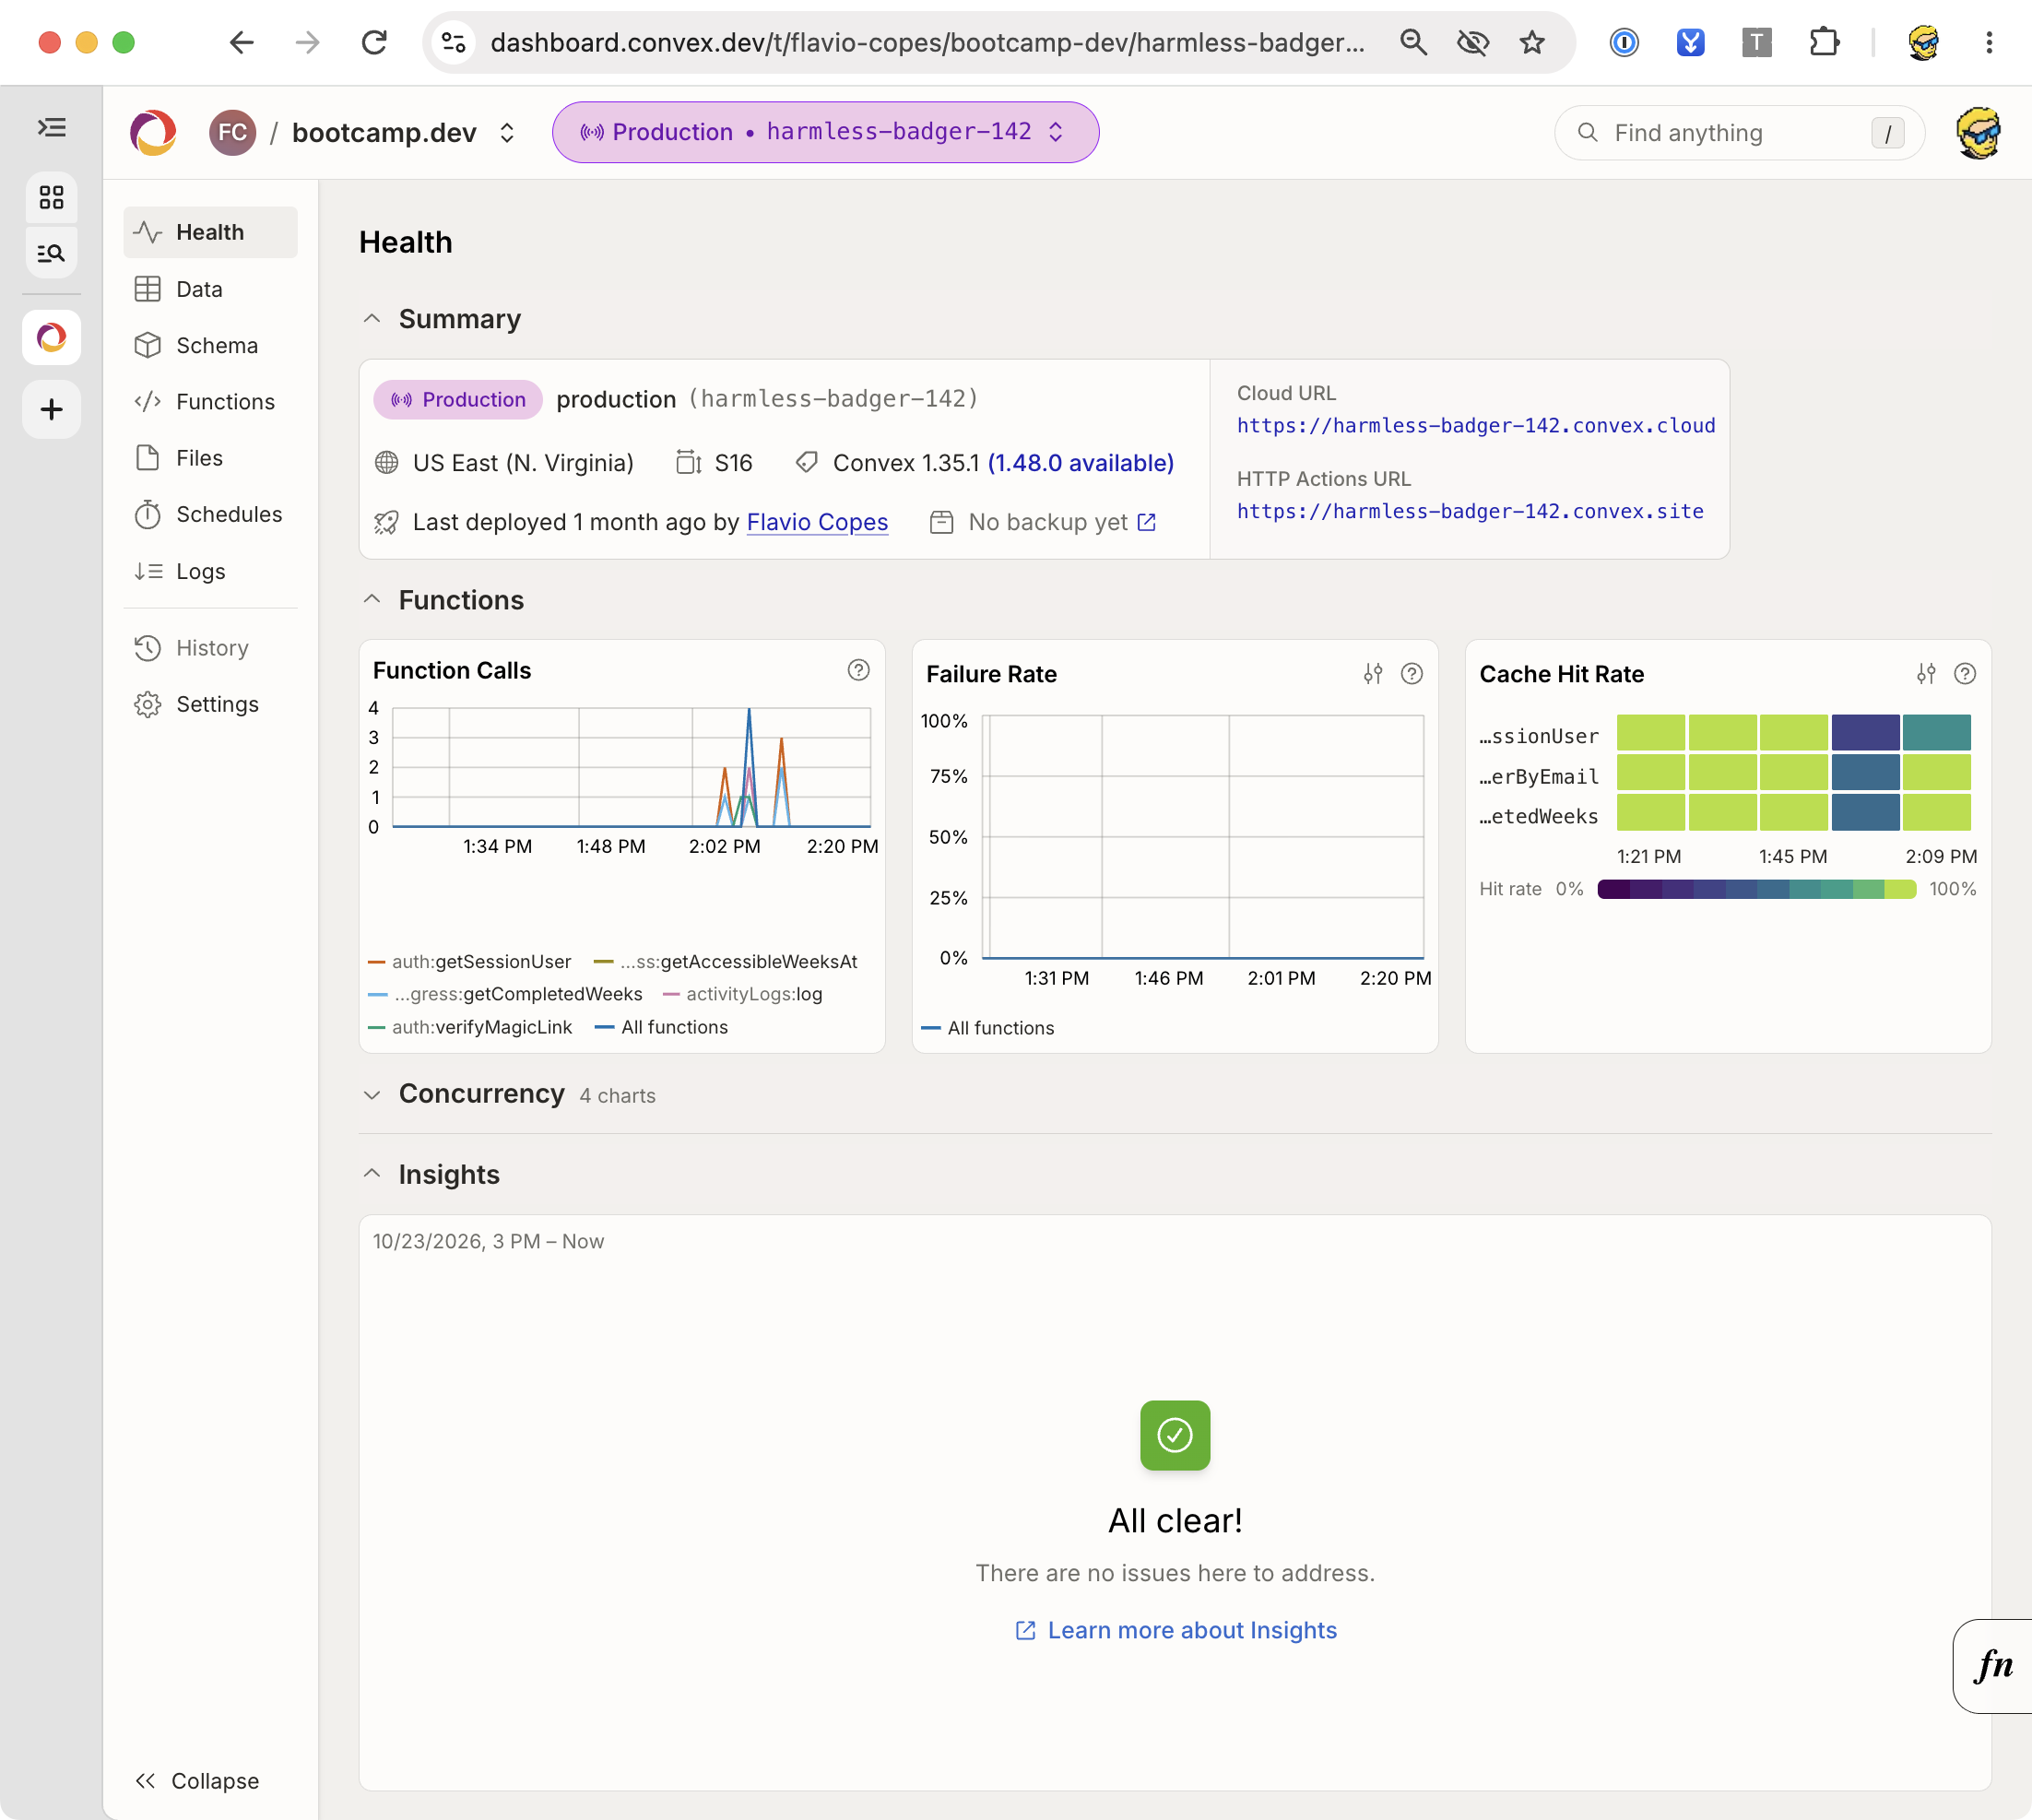
Task: Open Schedules in sidebar
Action: tap(210, 514)
